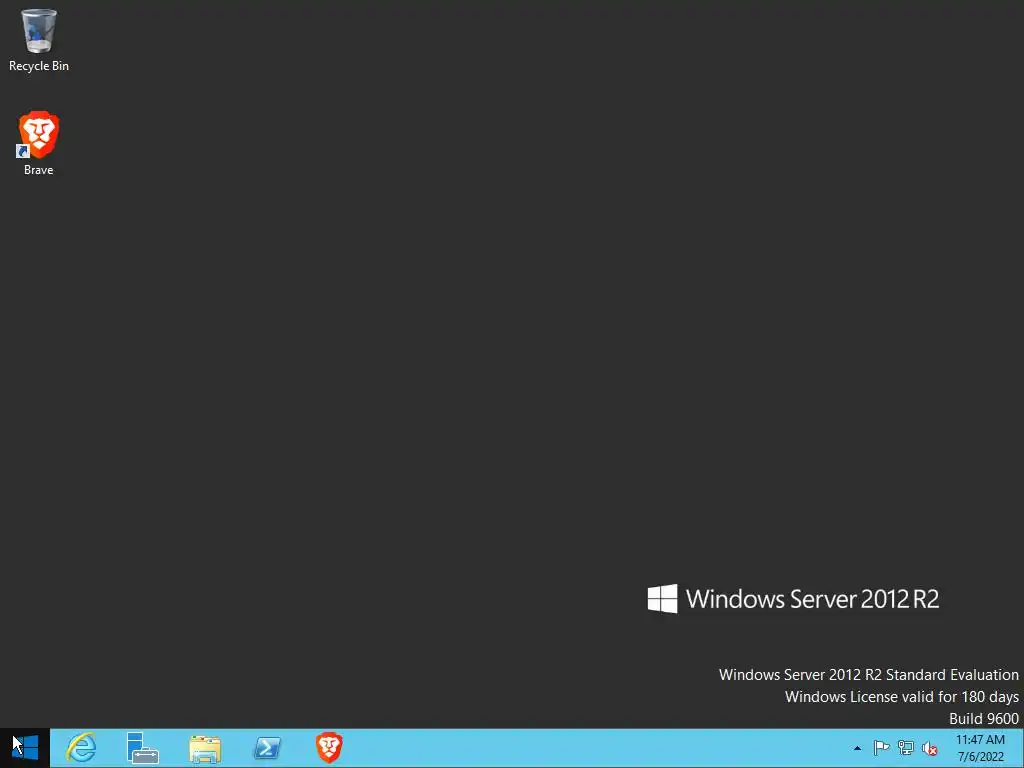Image resolution: width=1024 pixels, height=768 pixels.
Task: Open File Explorer from taskbar
Action: pos(204,748)
